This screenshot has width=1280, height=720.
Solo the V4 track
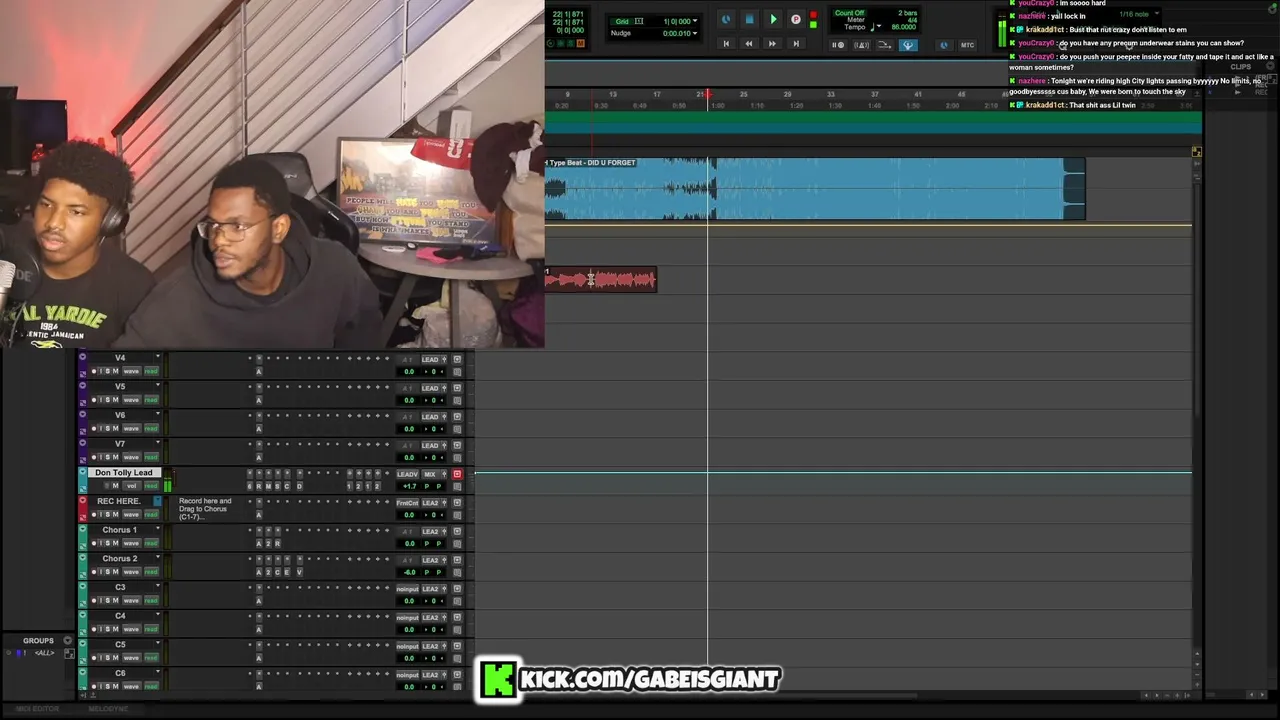click(108, 371)
